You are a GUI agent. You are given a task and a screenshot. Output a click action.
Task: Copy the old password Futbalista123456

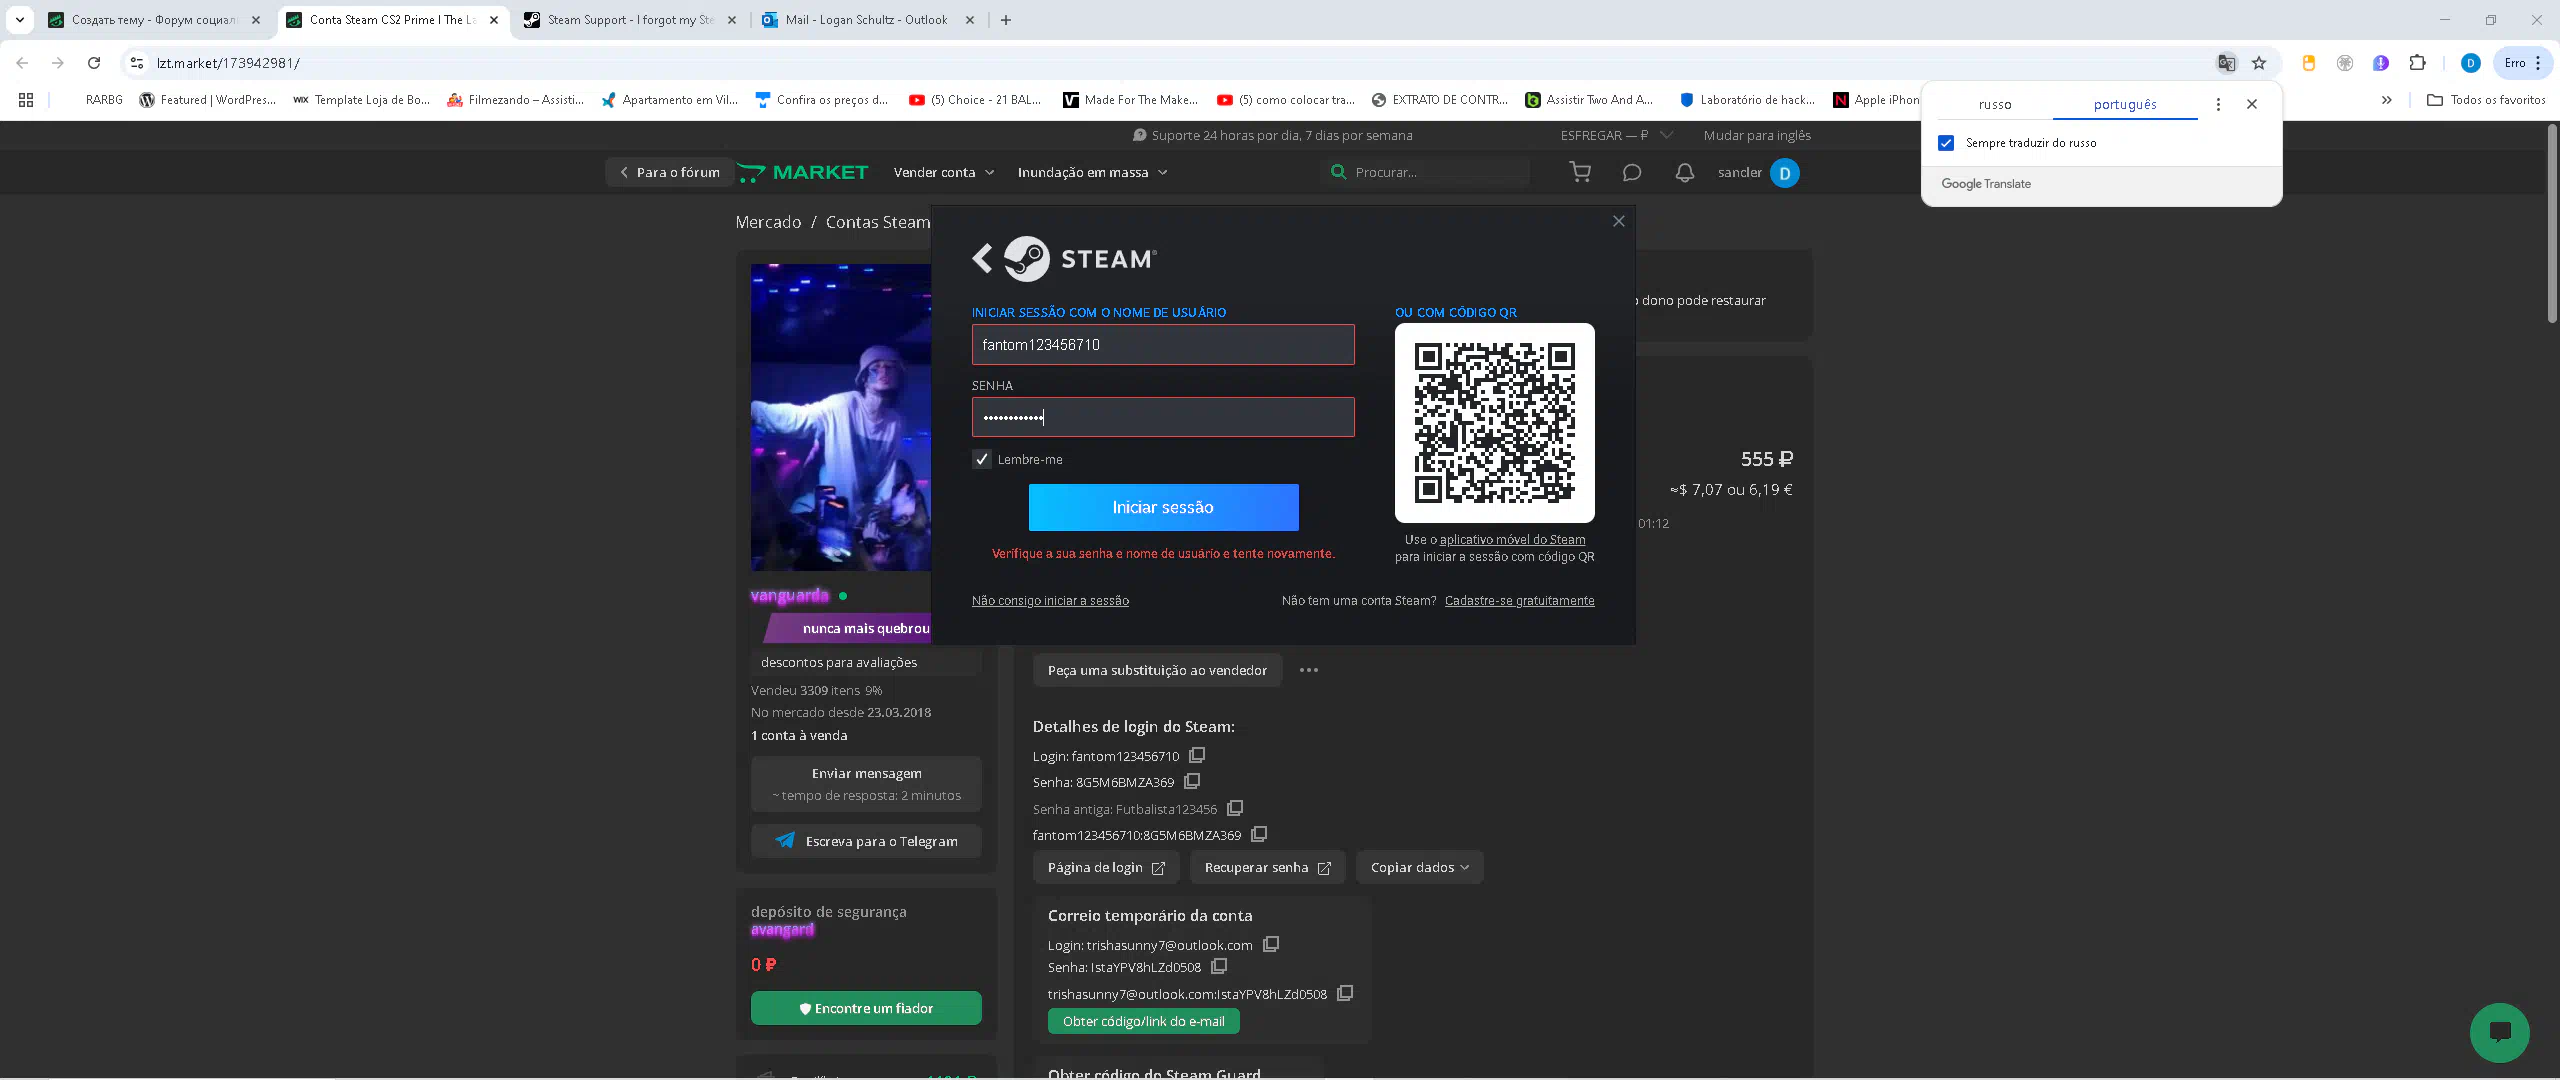coord(1235,808)
